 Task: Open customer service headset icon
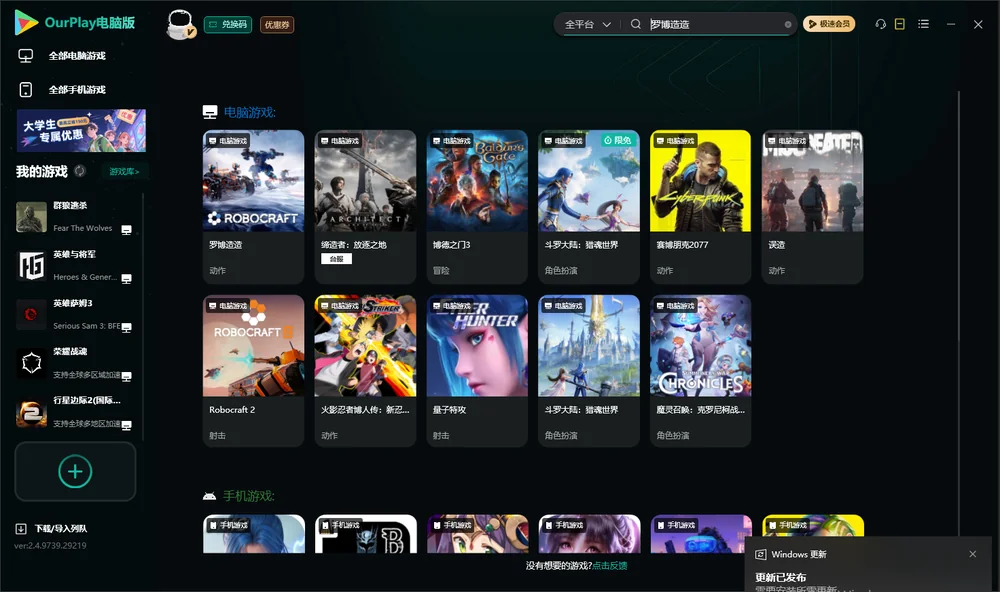click(x=881, y=24)
